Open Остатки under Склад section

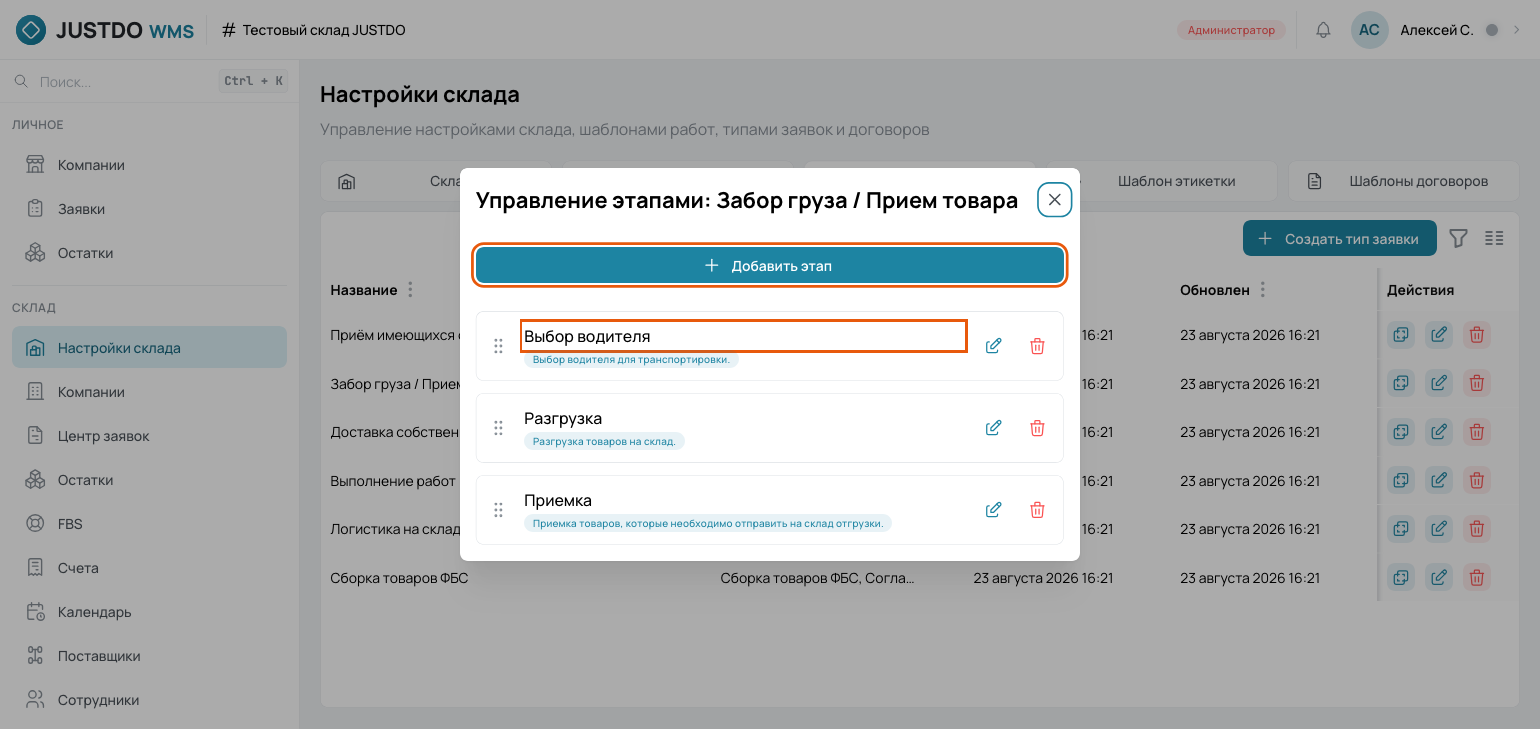tap(149, 480)
